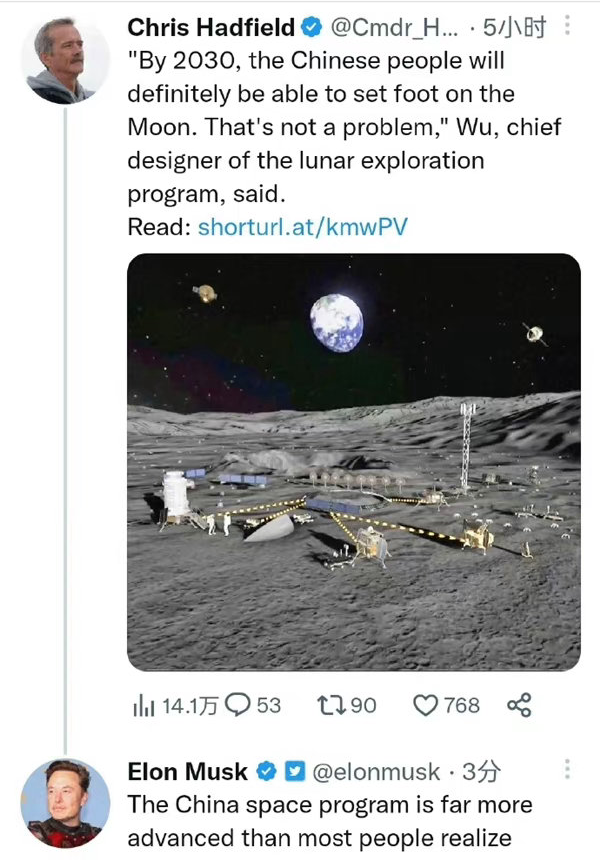The height and width of the screenshot is (863, 600).
Task: View analytics icon showing 14.1万 views
Action: click(x=141, y=706)
